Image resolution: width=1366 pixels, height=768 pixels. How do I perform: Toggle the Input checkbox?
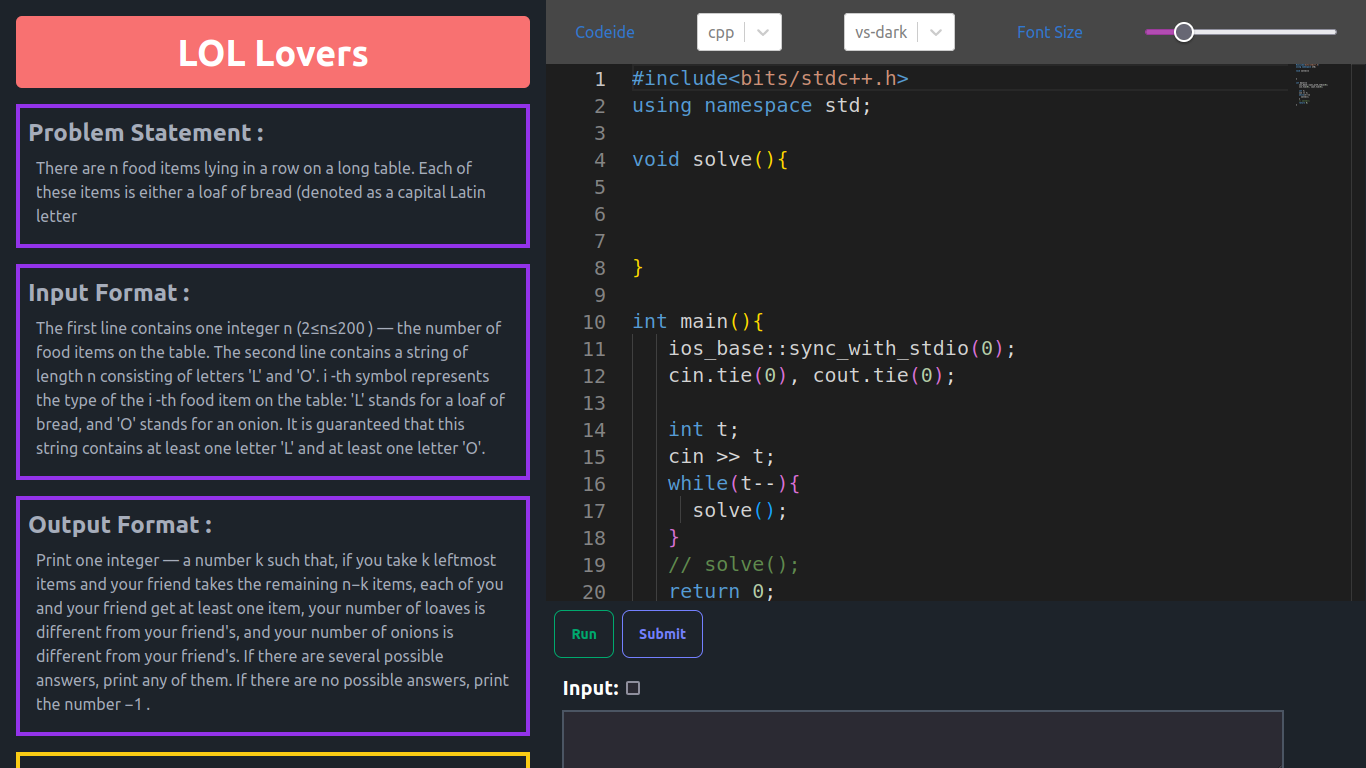(x=633, y=688)
